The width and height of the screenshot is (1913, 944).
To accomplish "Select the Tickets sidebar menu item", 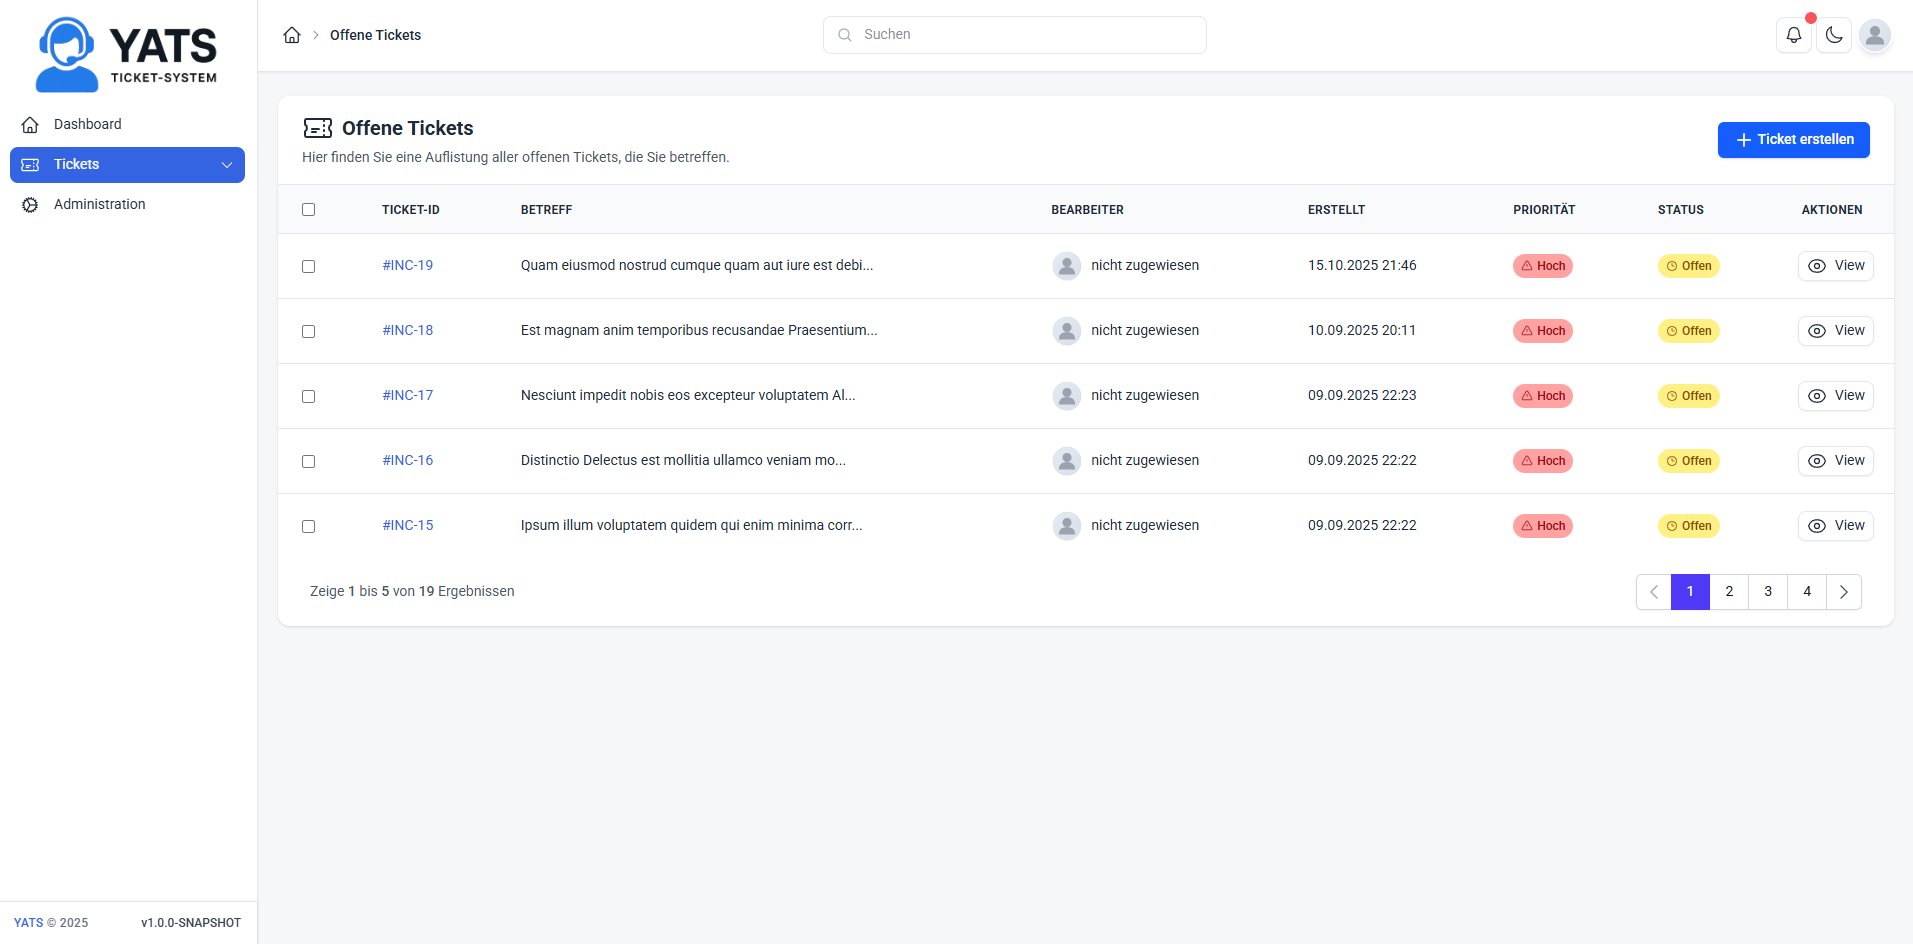I will pyautogui.click(x=76, y=164).
